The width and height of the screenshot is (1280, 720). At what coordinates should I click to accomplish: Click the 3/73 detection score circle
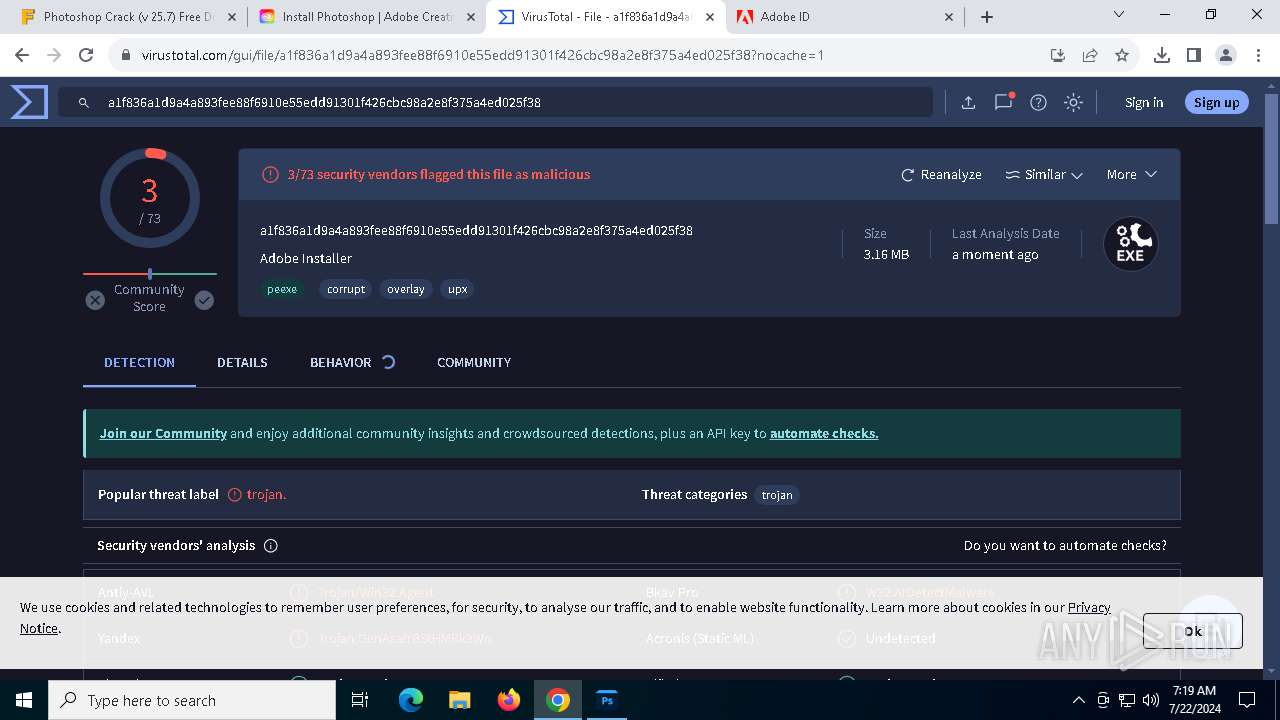coord(150,198)
